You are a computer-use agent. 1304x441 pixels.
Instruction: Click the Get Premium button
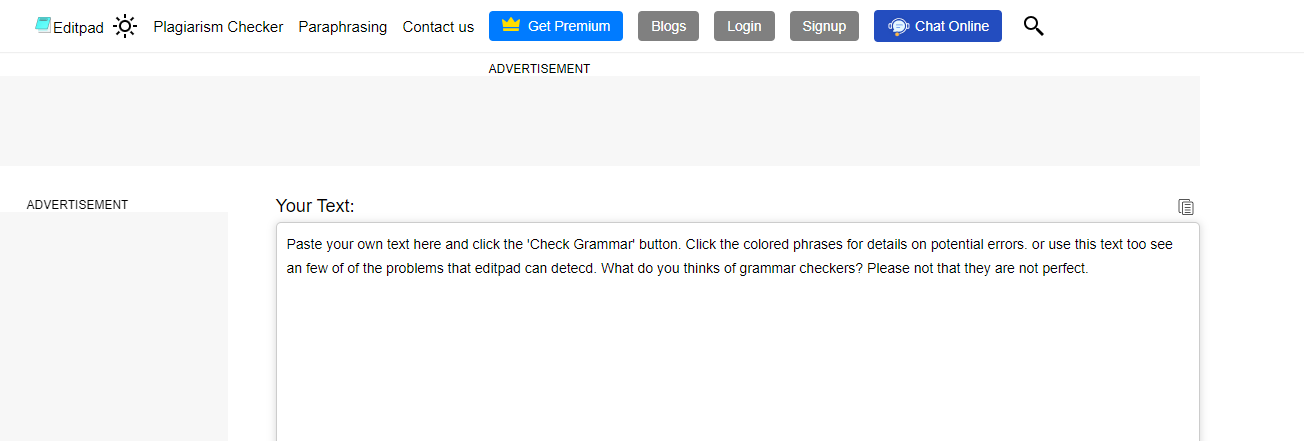coord(555,26)
